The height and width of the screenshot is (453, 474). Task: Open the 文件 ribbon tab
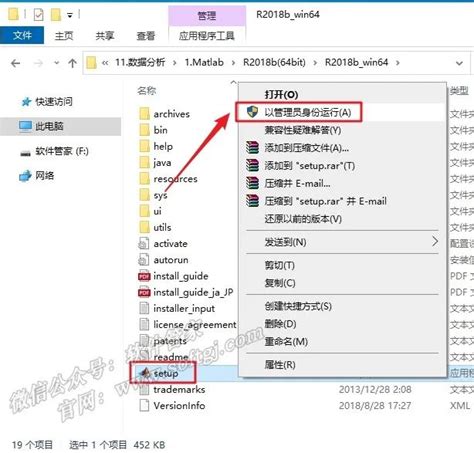[22, 35]
